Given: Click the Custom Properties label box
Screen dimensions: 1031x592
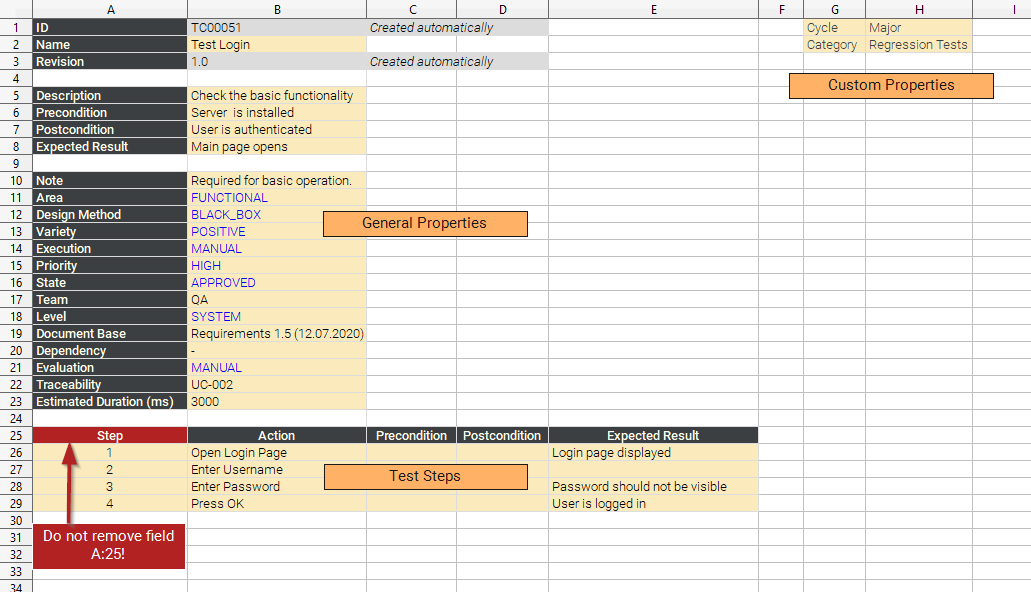Looking at the screenshot, I should coord(890,85).
